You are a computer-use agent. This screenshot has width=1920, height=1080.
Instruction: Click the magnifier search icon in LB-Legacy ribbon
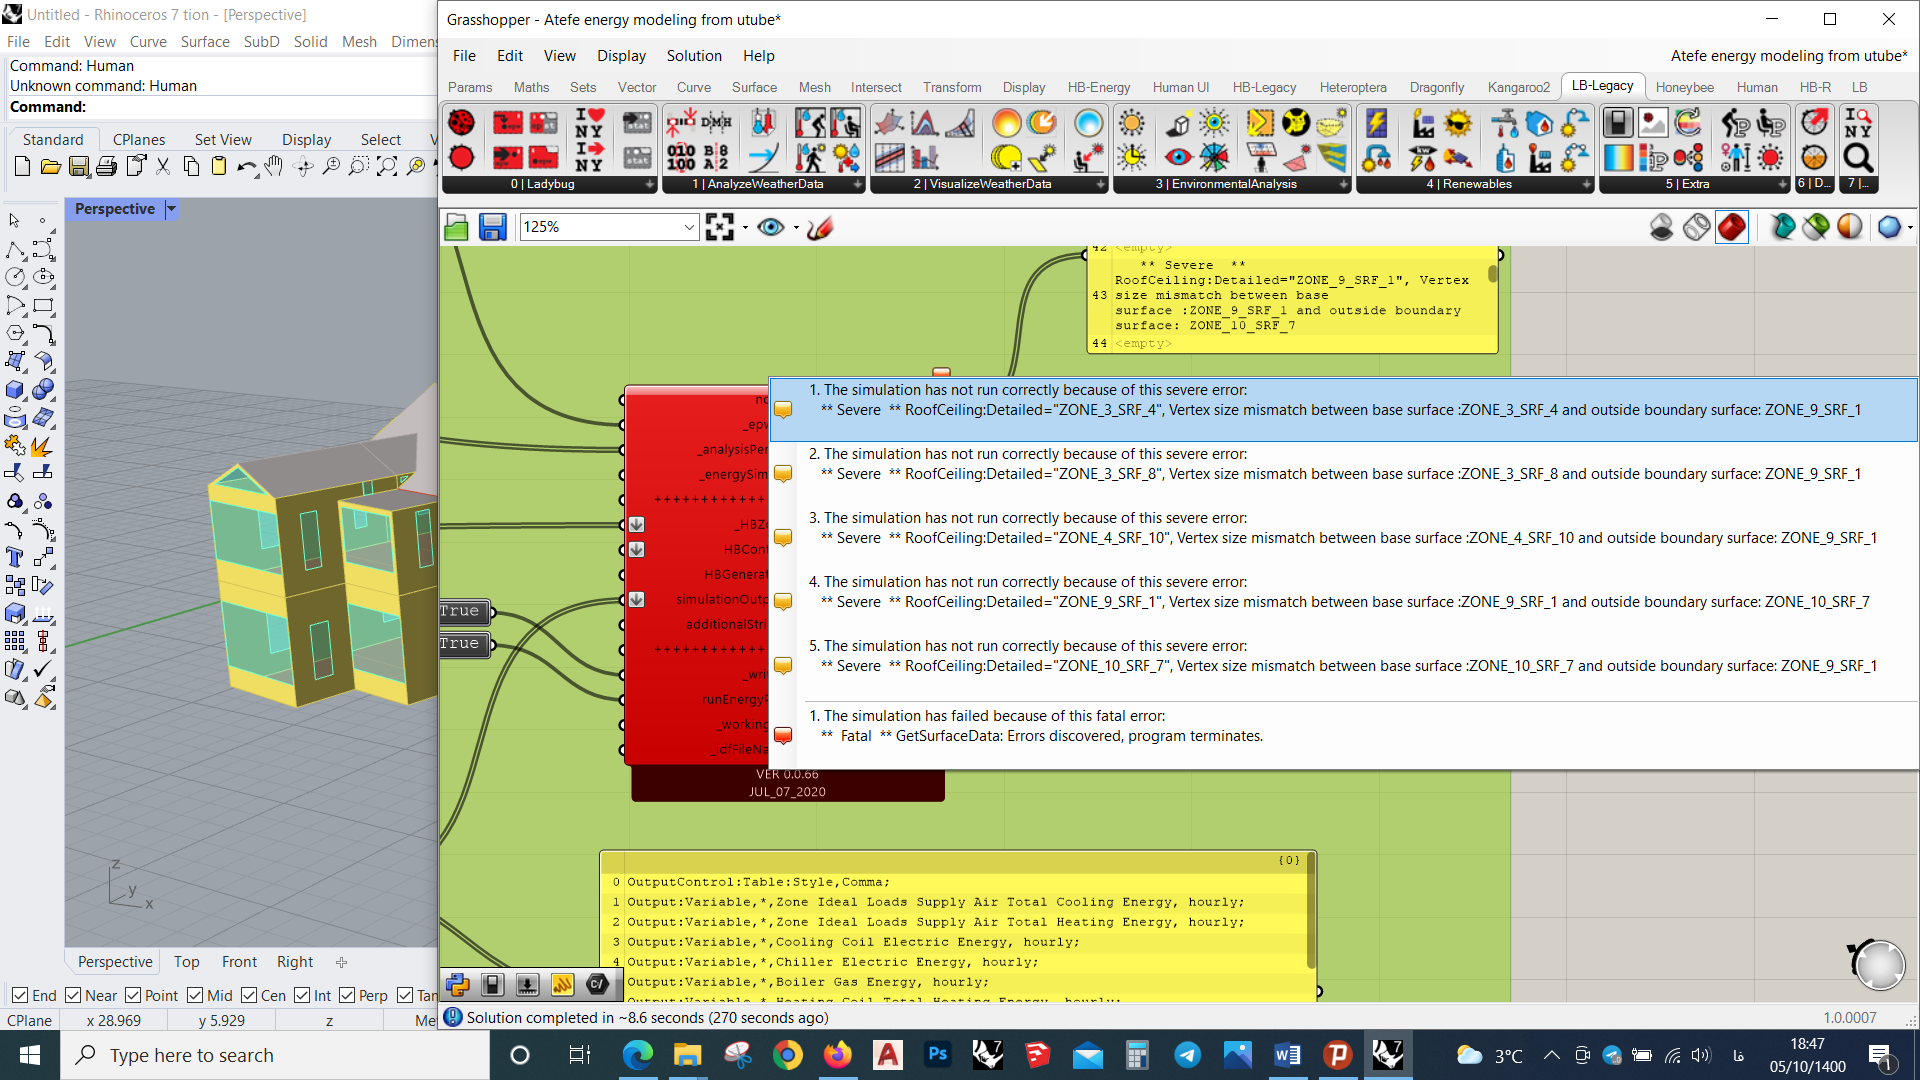pyautogui.click(x=1858, y=156)
